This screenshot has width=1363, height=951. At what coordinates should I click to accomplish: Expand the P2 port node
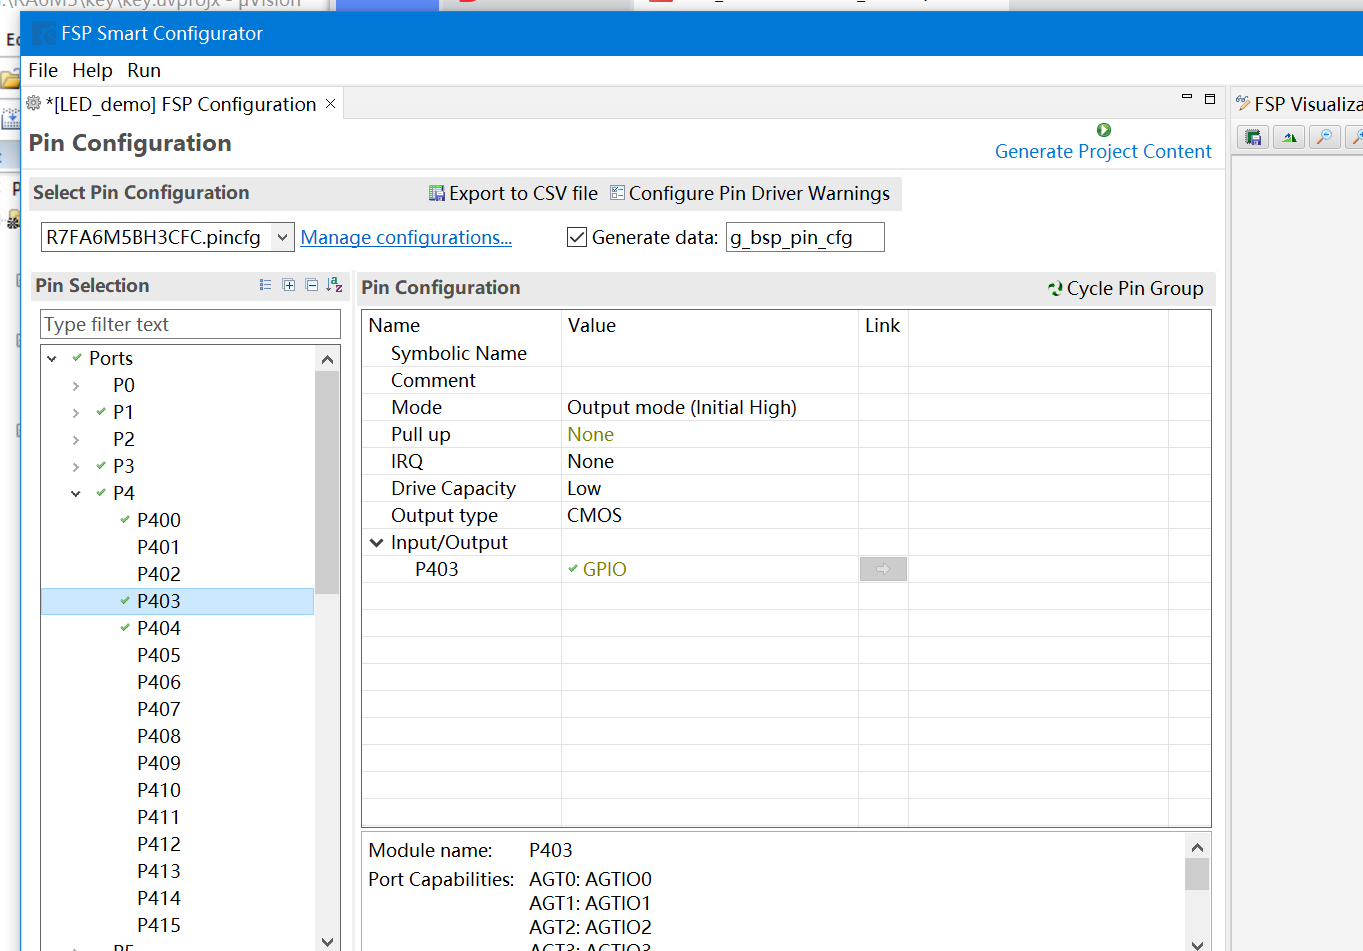(76, 439)
